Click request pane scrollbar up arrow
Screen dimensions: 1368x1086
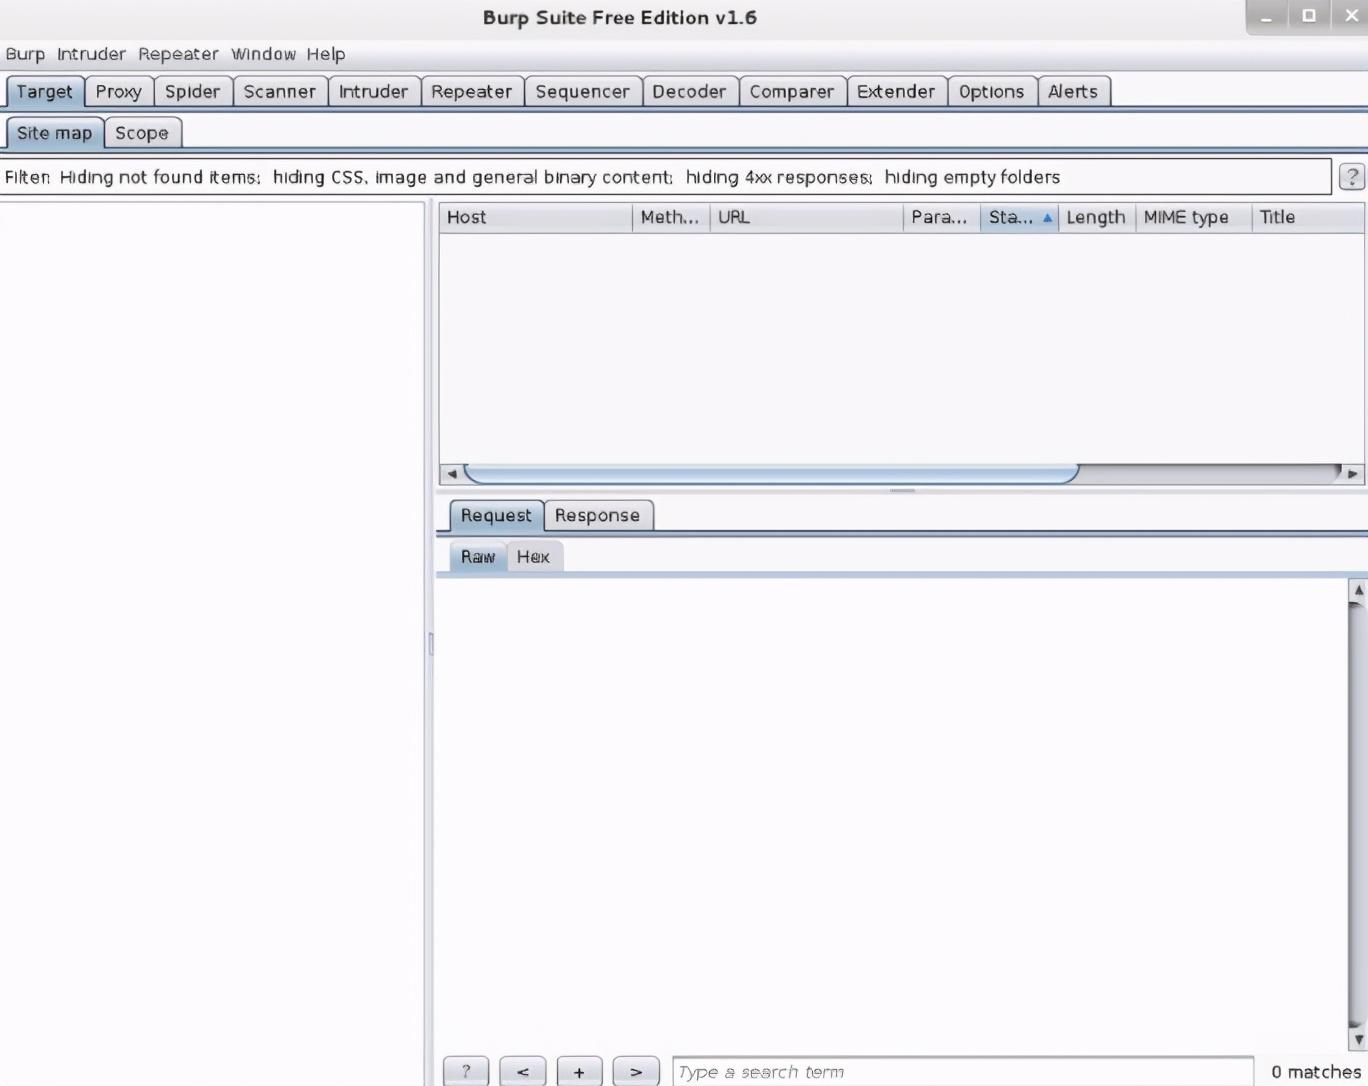tap(1358, 590)
